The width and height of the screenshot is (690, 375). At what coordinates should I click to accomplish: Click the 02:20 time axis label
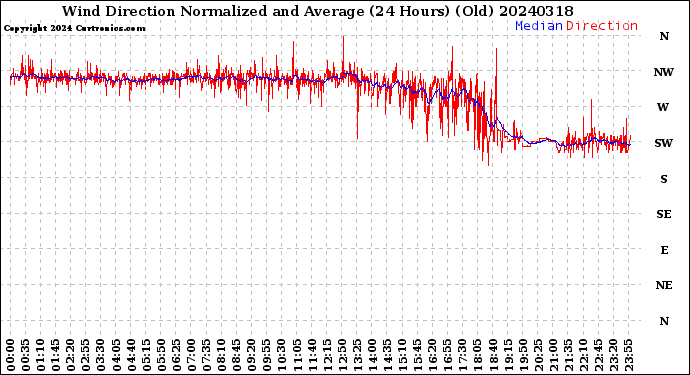pyautogui.click(x=71, y=355)
